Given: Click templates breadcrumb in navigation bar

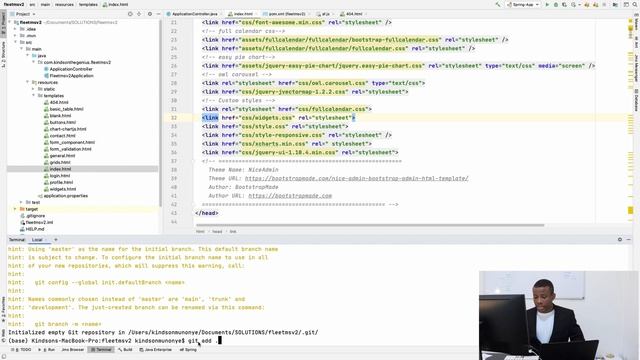Looking at the screenshot, I should [x=88, y=4].
